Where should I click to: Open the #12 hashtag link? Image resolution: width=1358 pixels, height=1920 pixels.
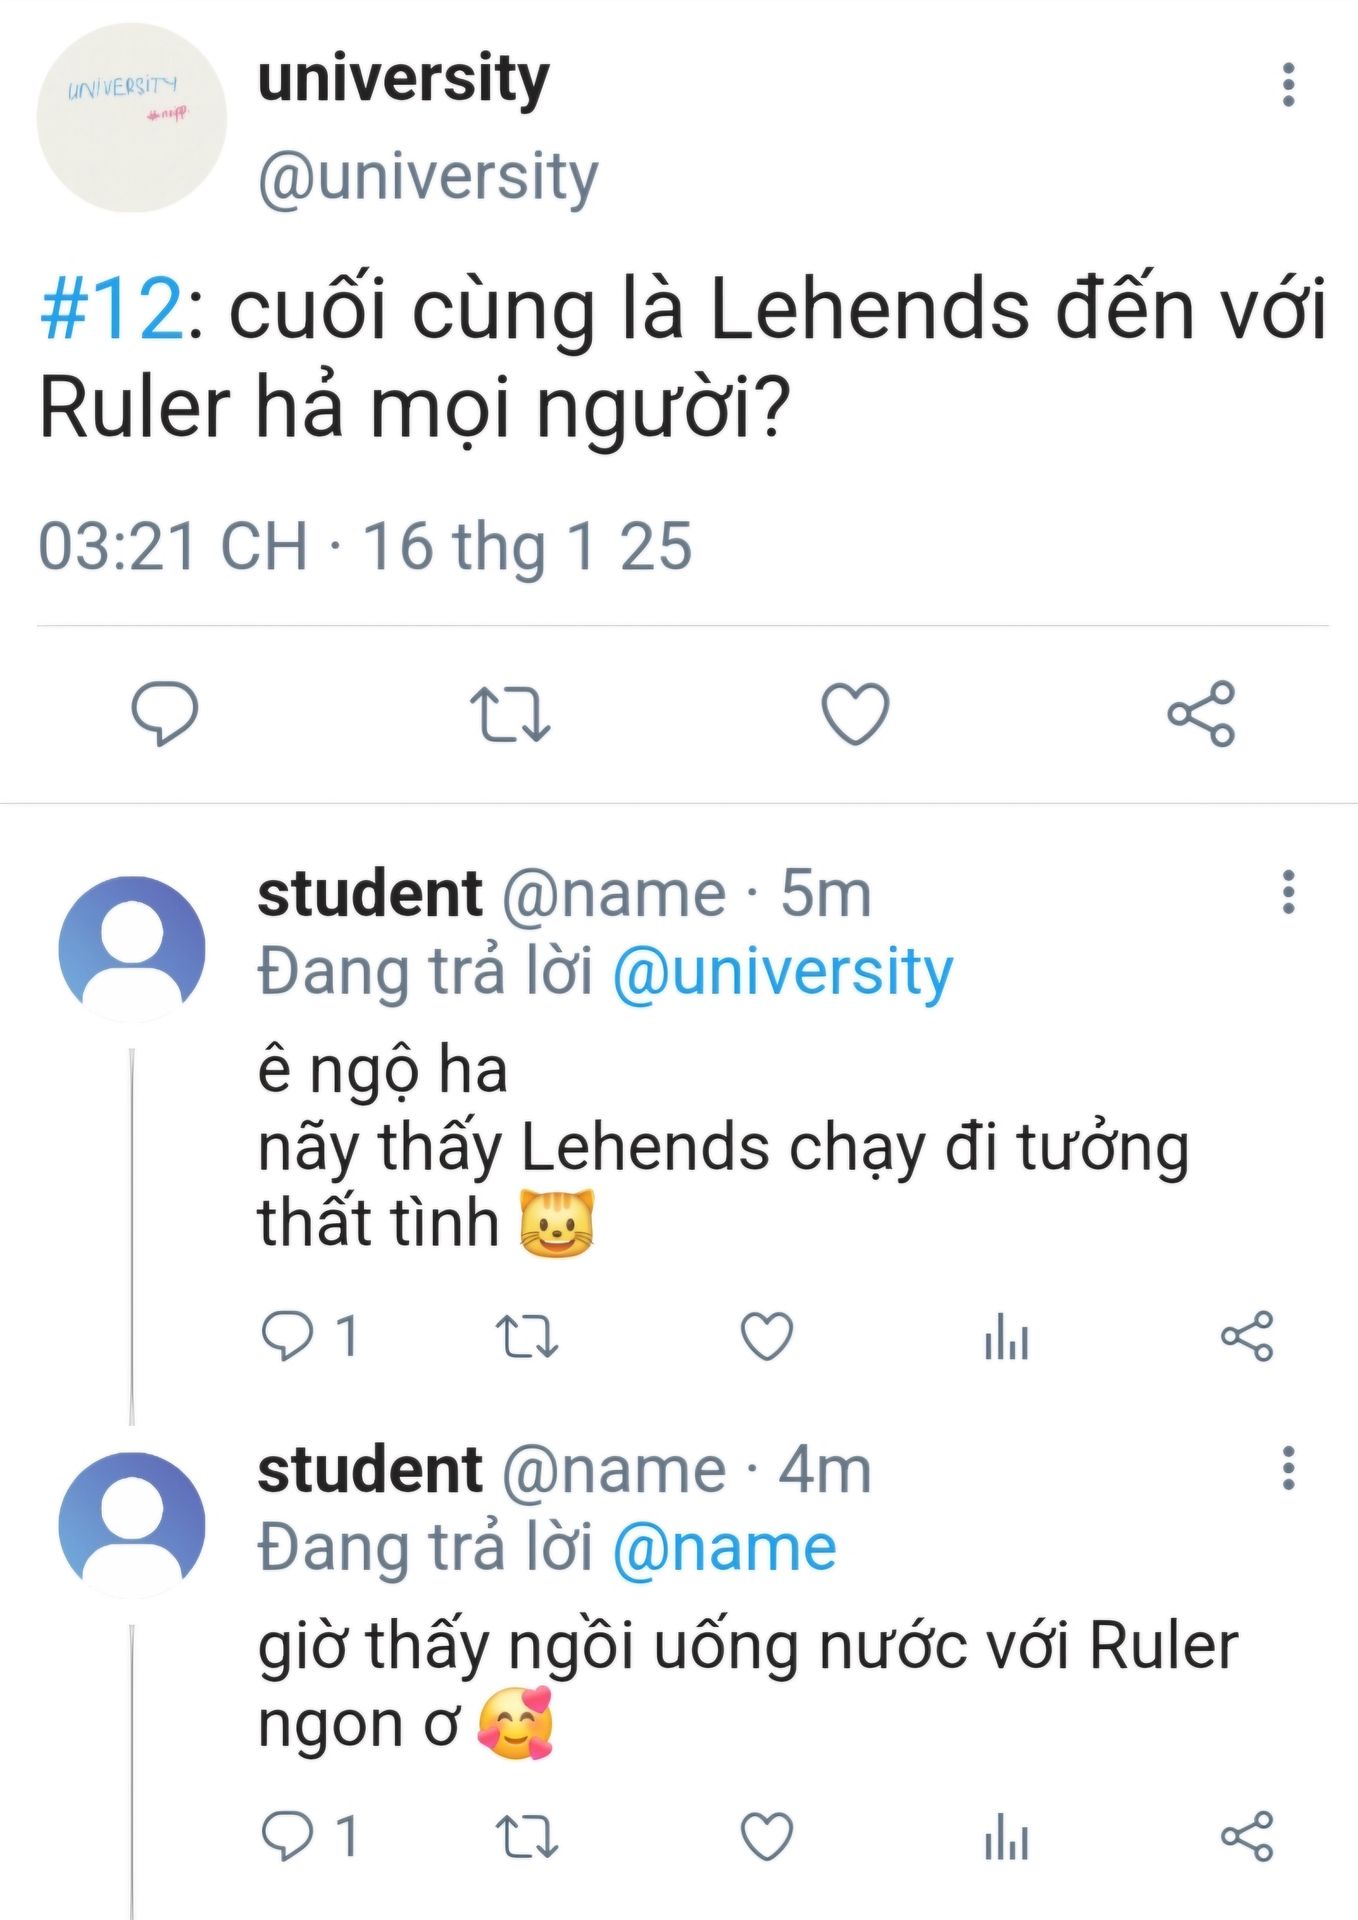pos(111,309)
